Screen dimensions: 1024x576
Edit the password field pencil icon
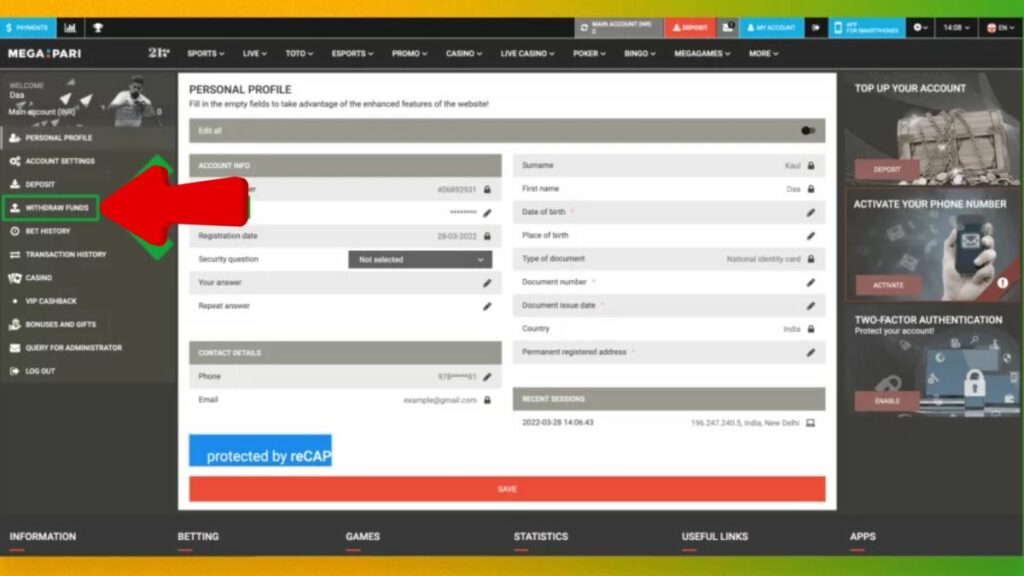click(x=487, y=213)
